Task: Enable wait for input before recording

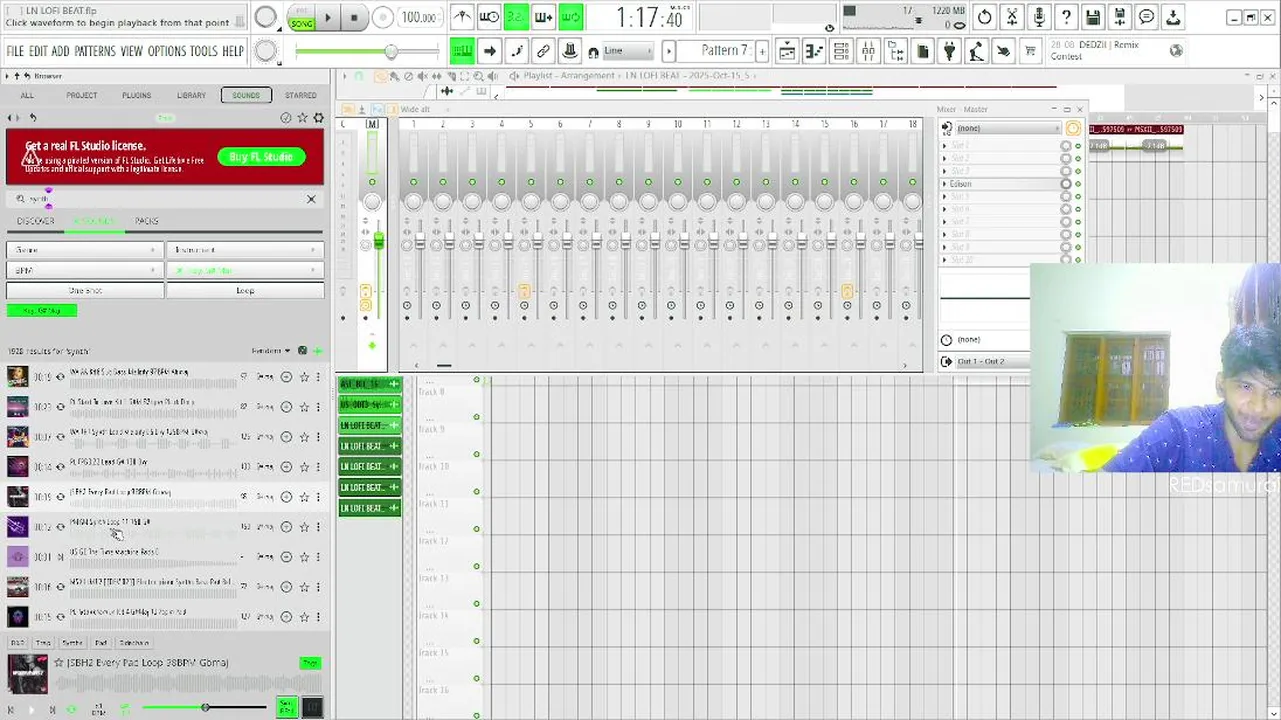Action: click(x=489, y=17)
